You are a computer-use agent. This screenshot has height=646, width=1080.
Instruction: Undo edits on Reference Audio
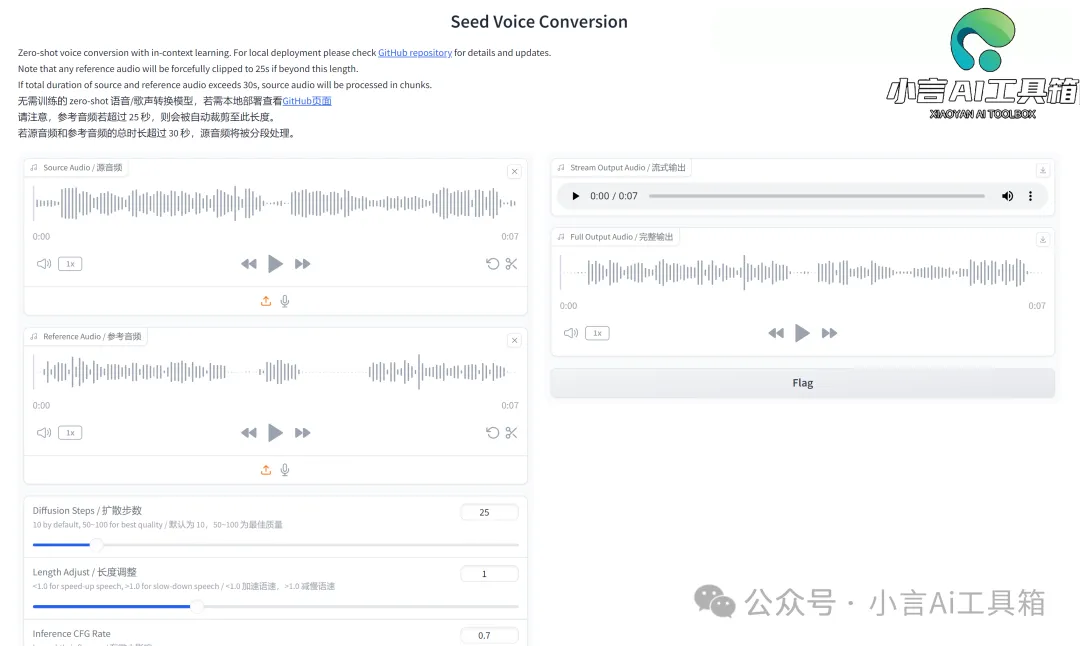492,433
